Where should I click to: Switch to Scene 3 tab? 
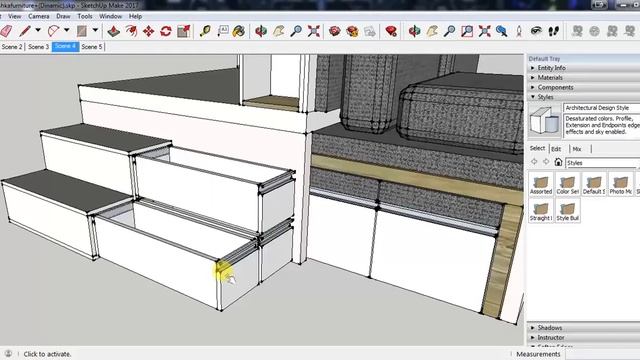(38, 47)
